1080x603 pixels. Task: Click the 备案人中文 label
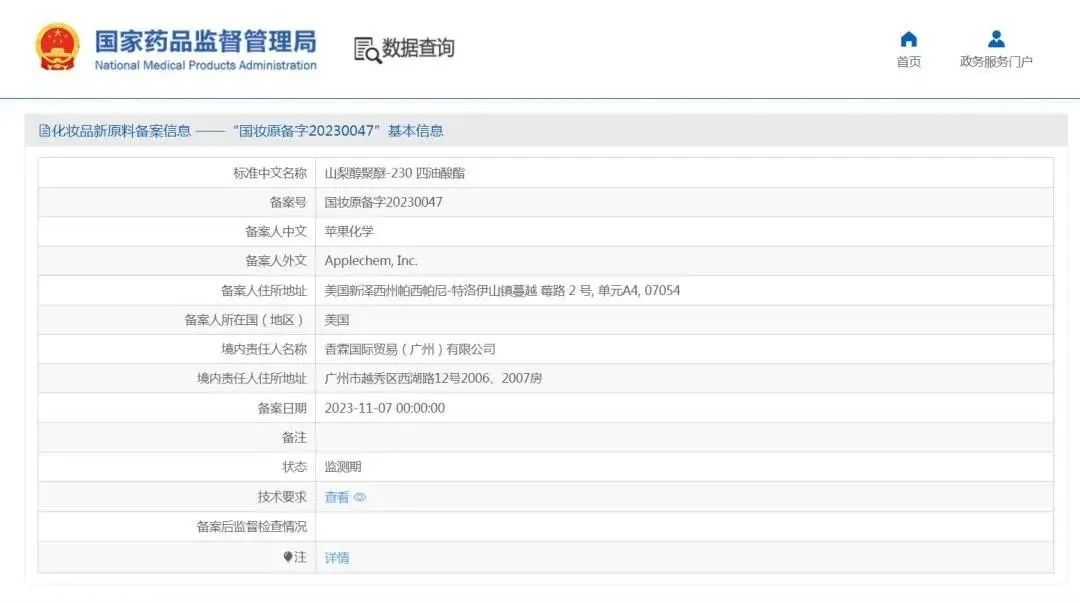(276, 232)
